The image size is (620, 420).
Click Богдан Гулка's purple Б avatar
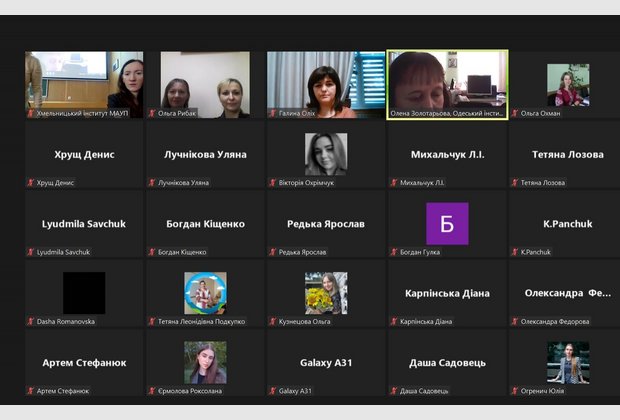[447, 224]
